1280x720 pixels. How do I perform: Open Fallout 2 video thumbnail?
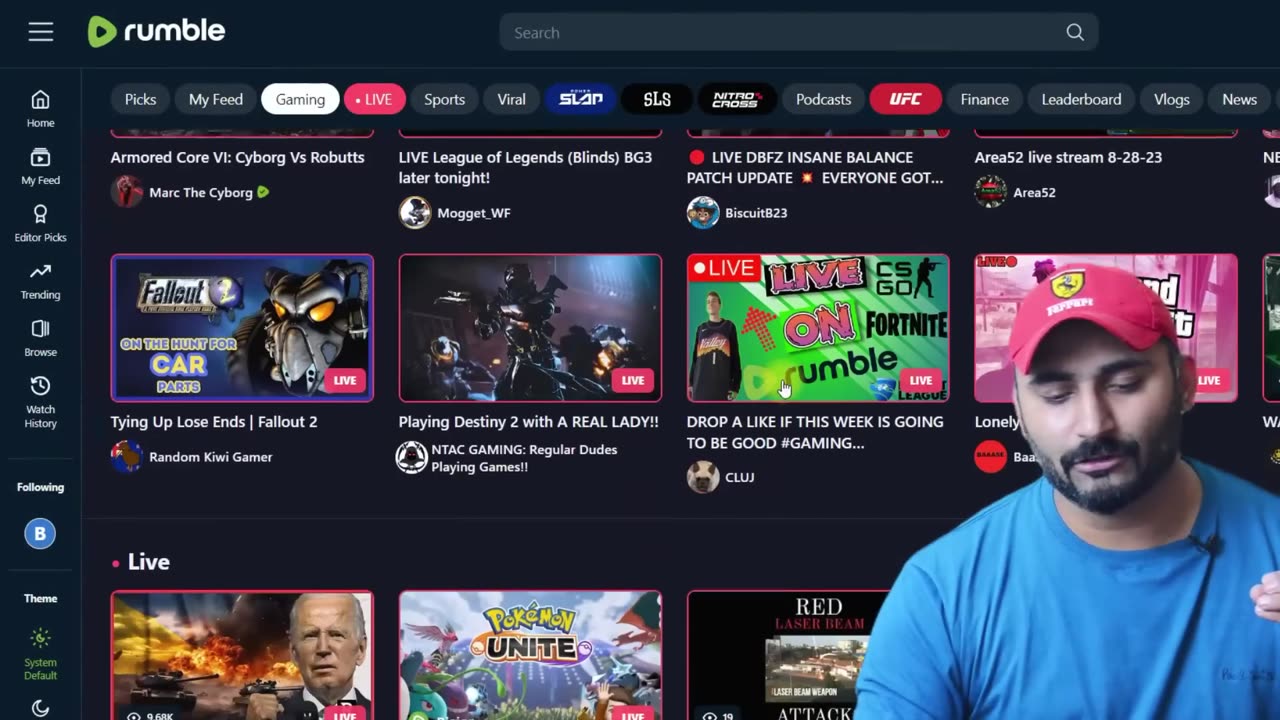coord(242,328)
